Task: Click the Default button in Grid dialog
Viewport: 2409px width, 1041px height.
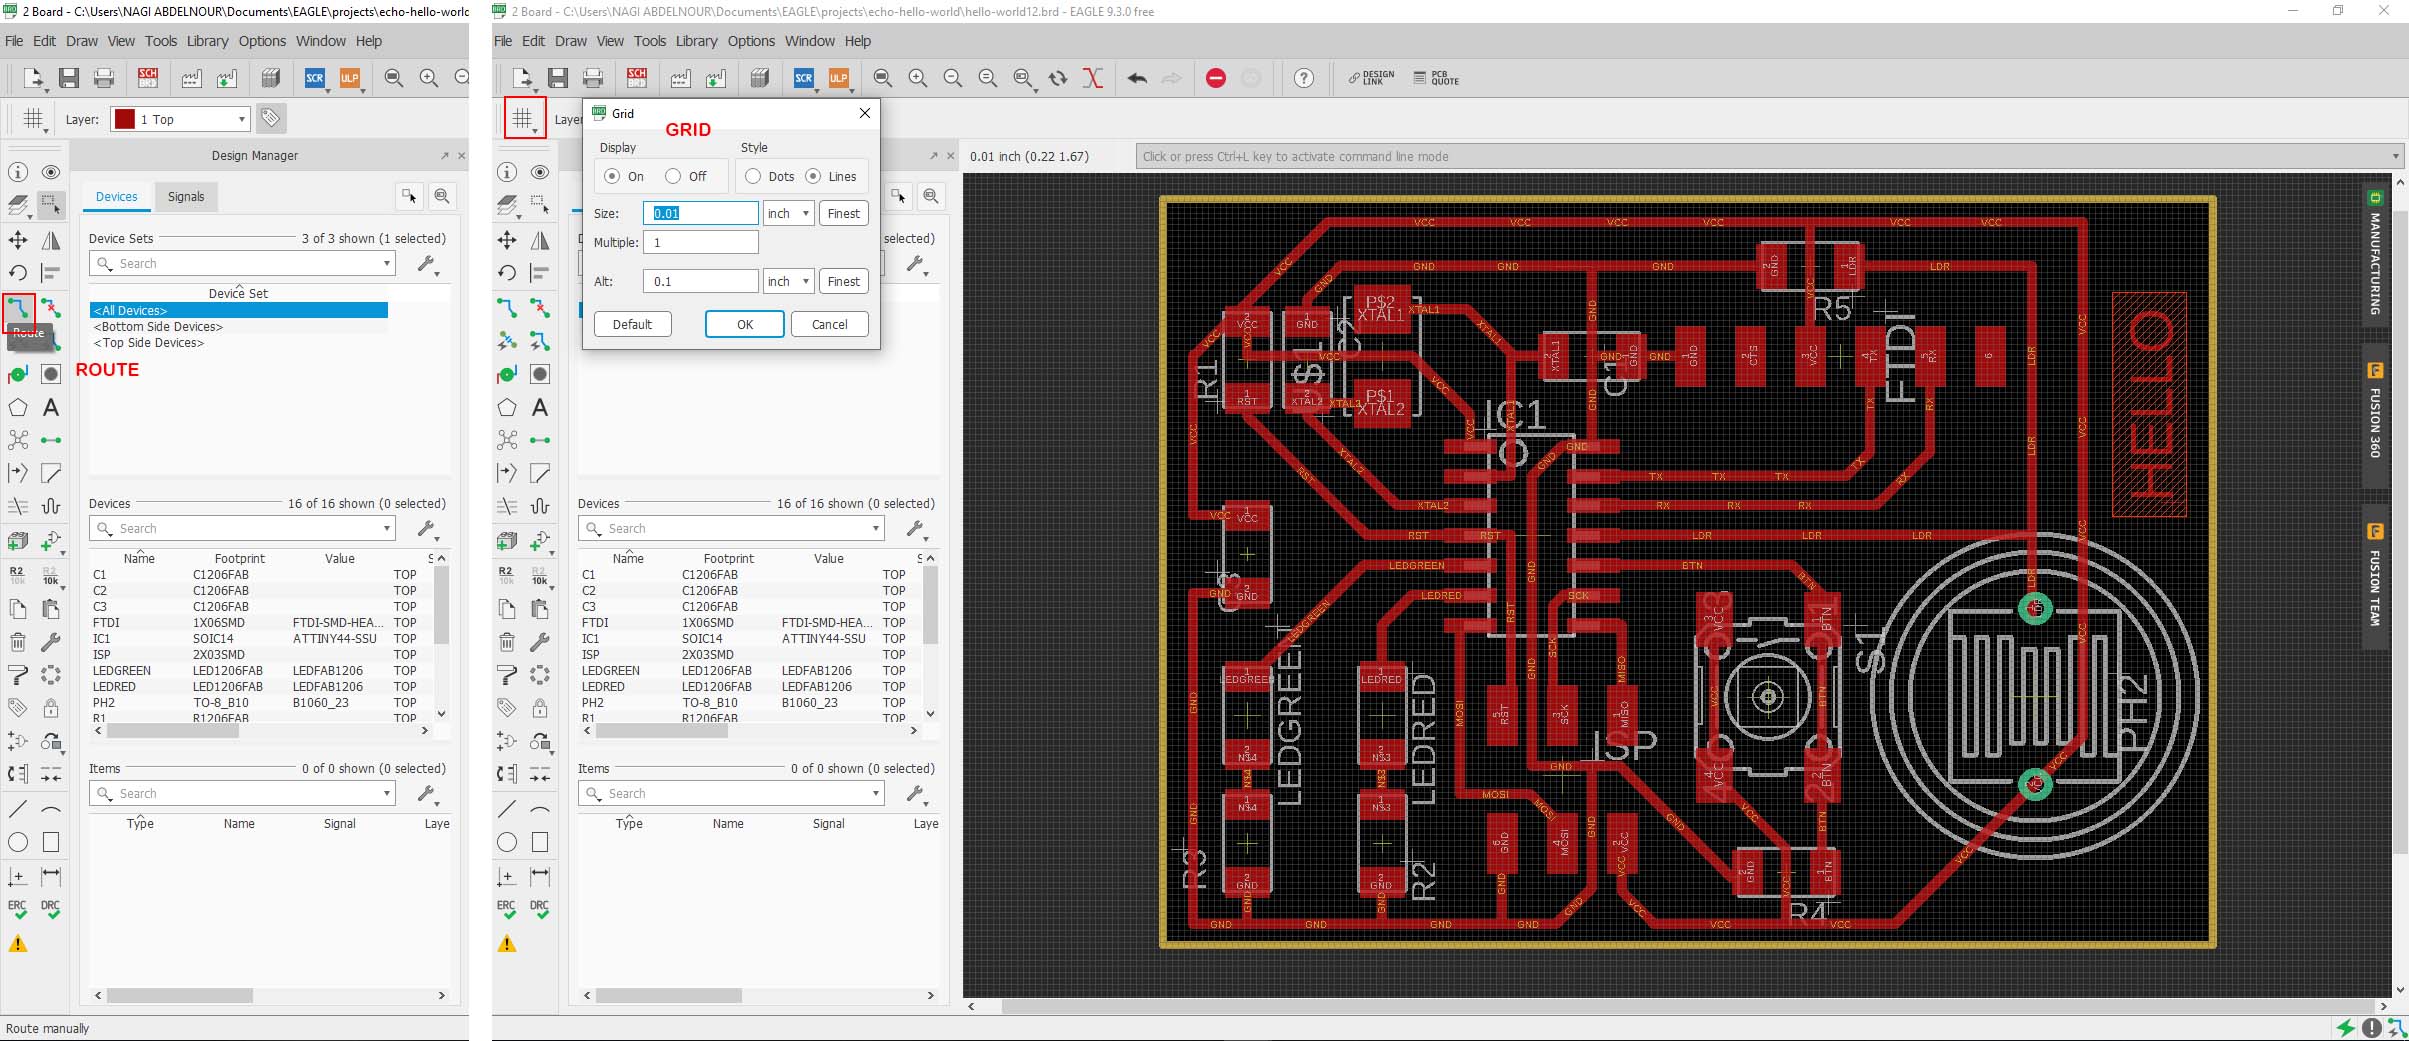Action: click(632, 324)
